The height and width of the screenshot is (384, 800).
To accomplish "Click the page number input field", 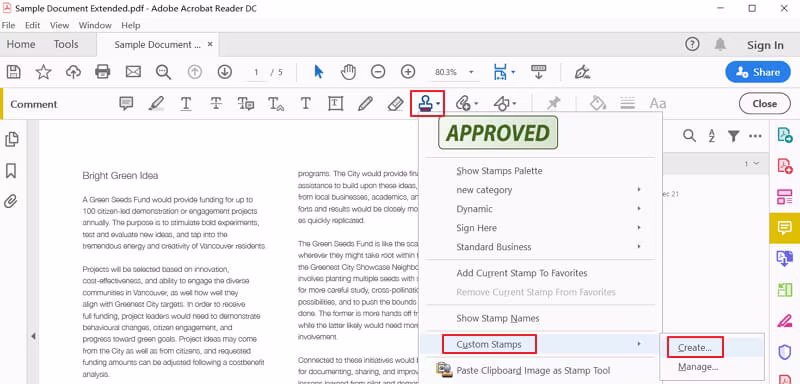I will [x=257, y=72].
